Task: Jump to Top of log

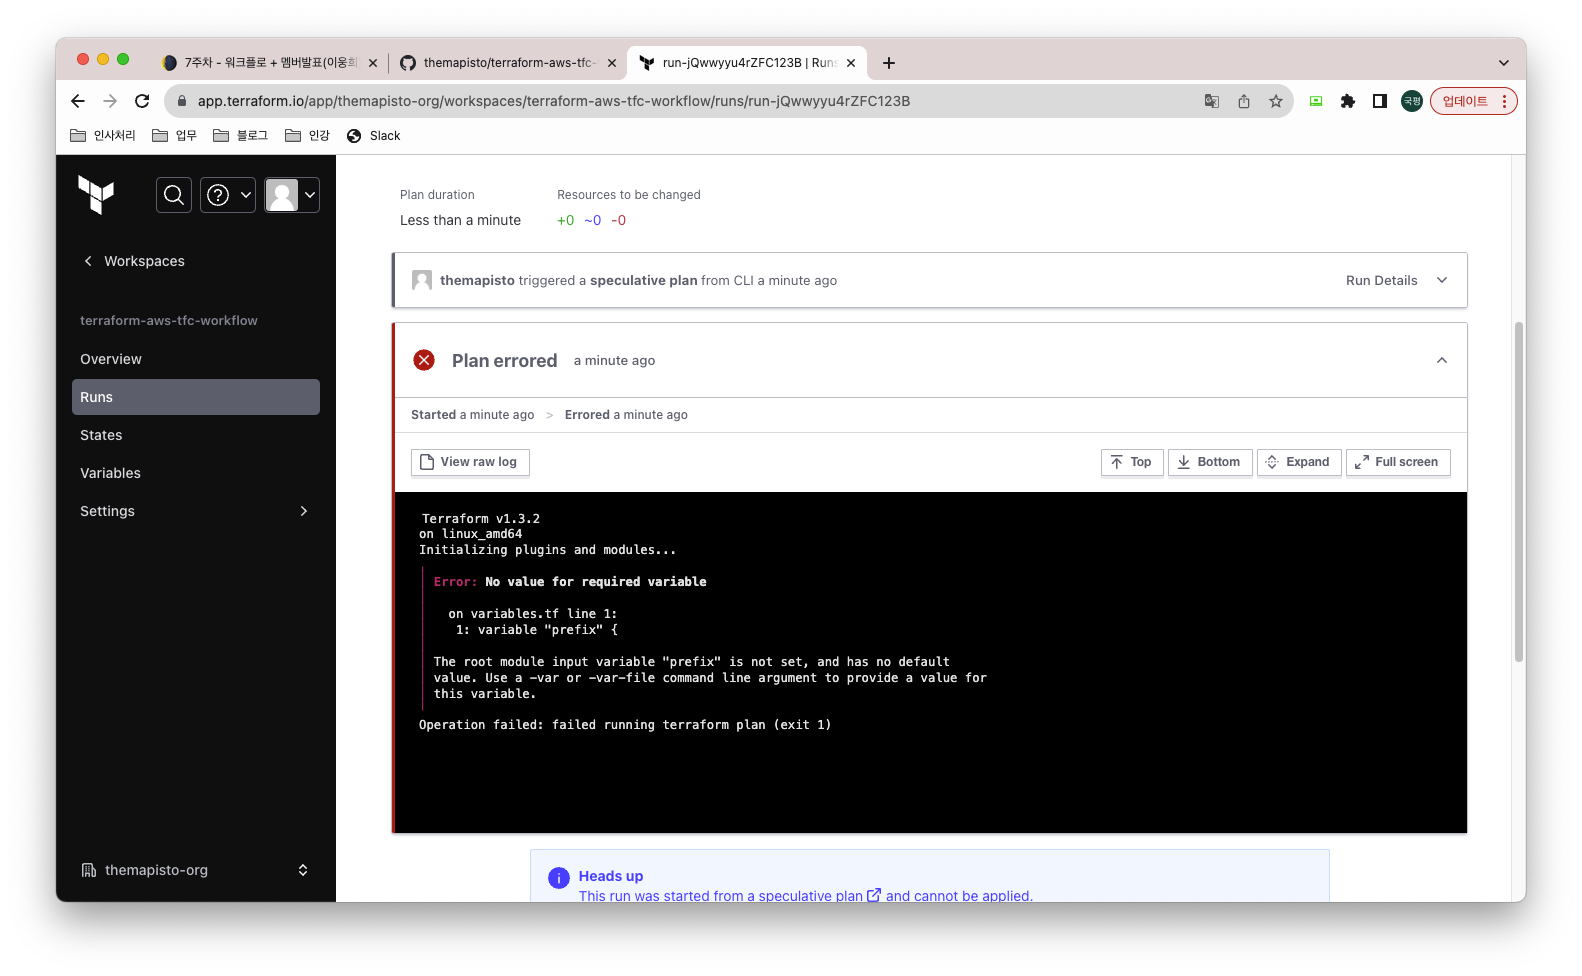Action: (x=1132, y=462)
